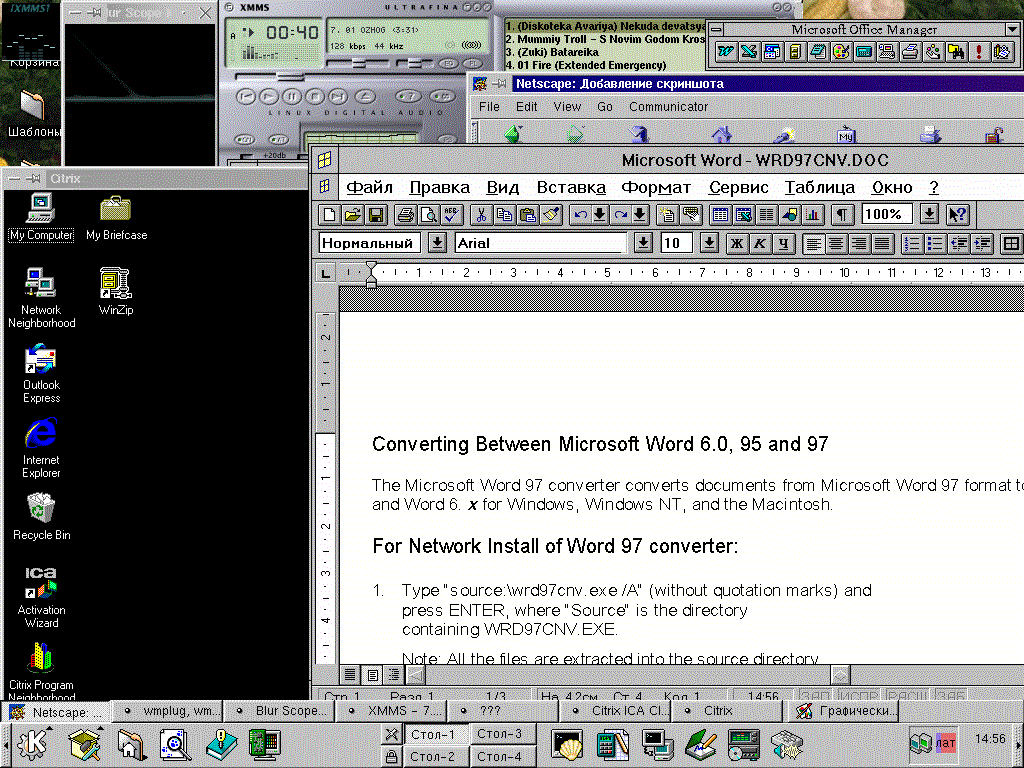The height and width of the screenshot is (768, 1024).
Task: Click the Copy icon in Word toolbar
Action: 504,214
